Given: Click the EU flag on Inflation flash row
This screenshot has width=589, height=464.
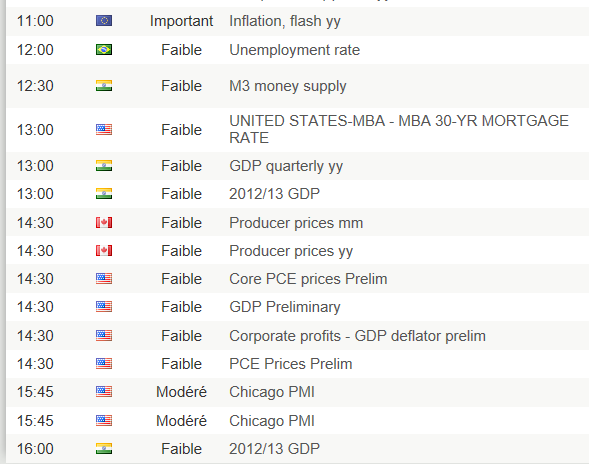Looking at the screenshot, I should (x=104, y=20).
